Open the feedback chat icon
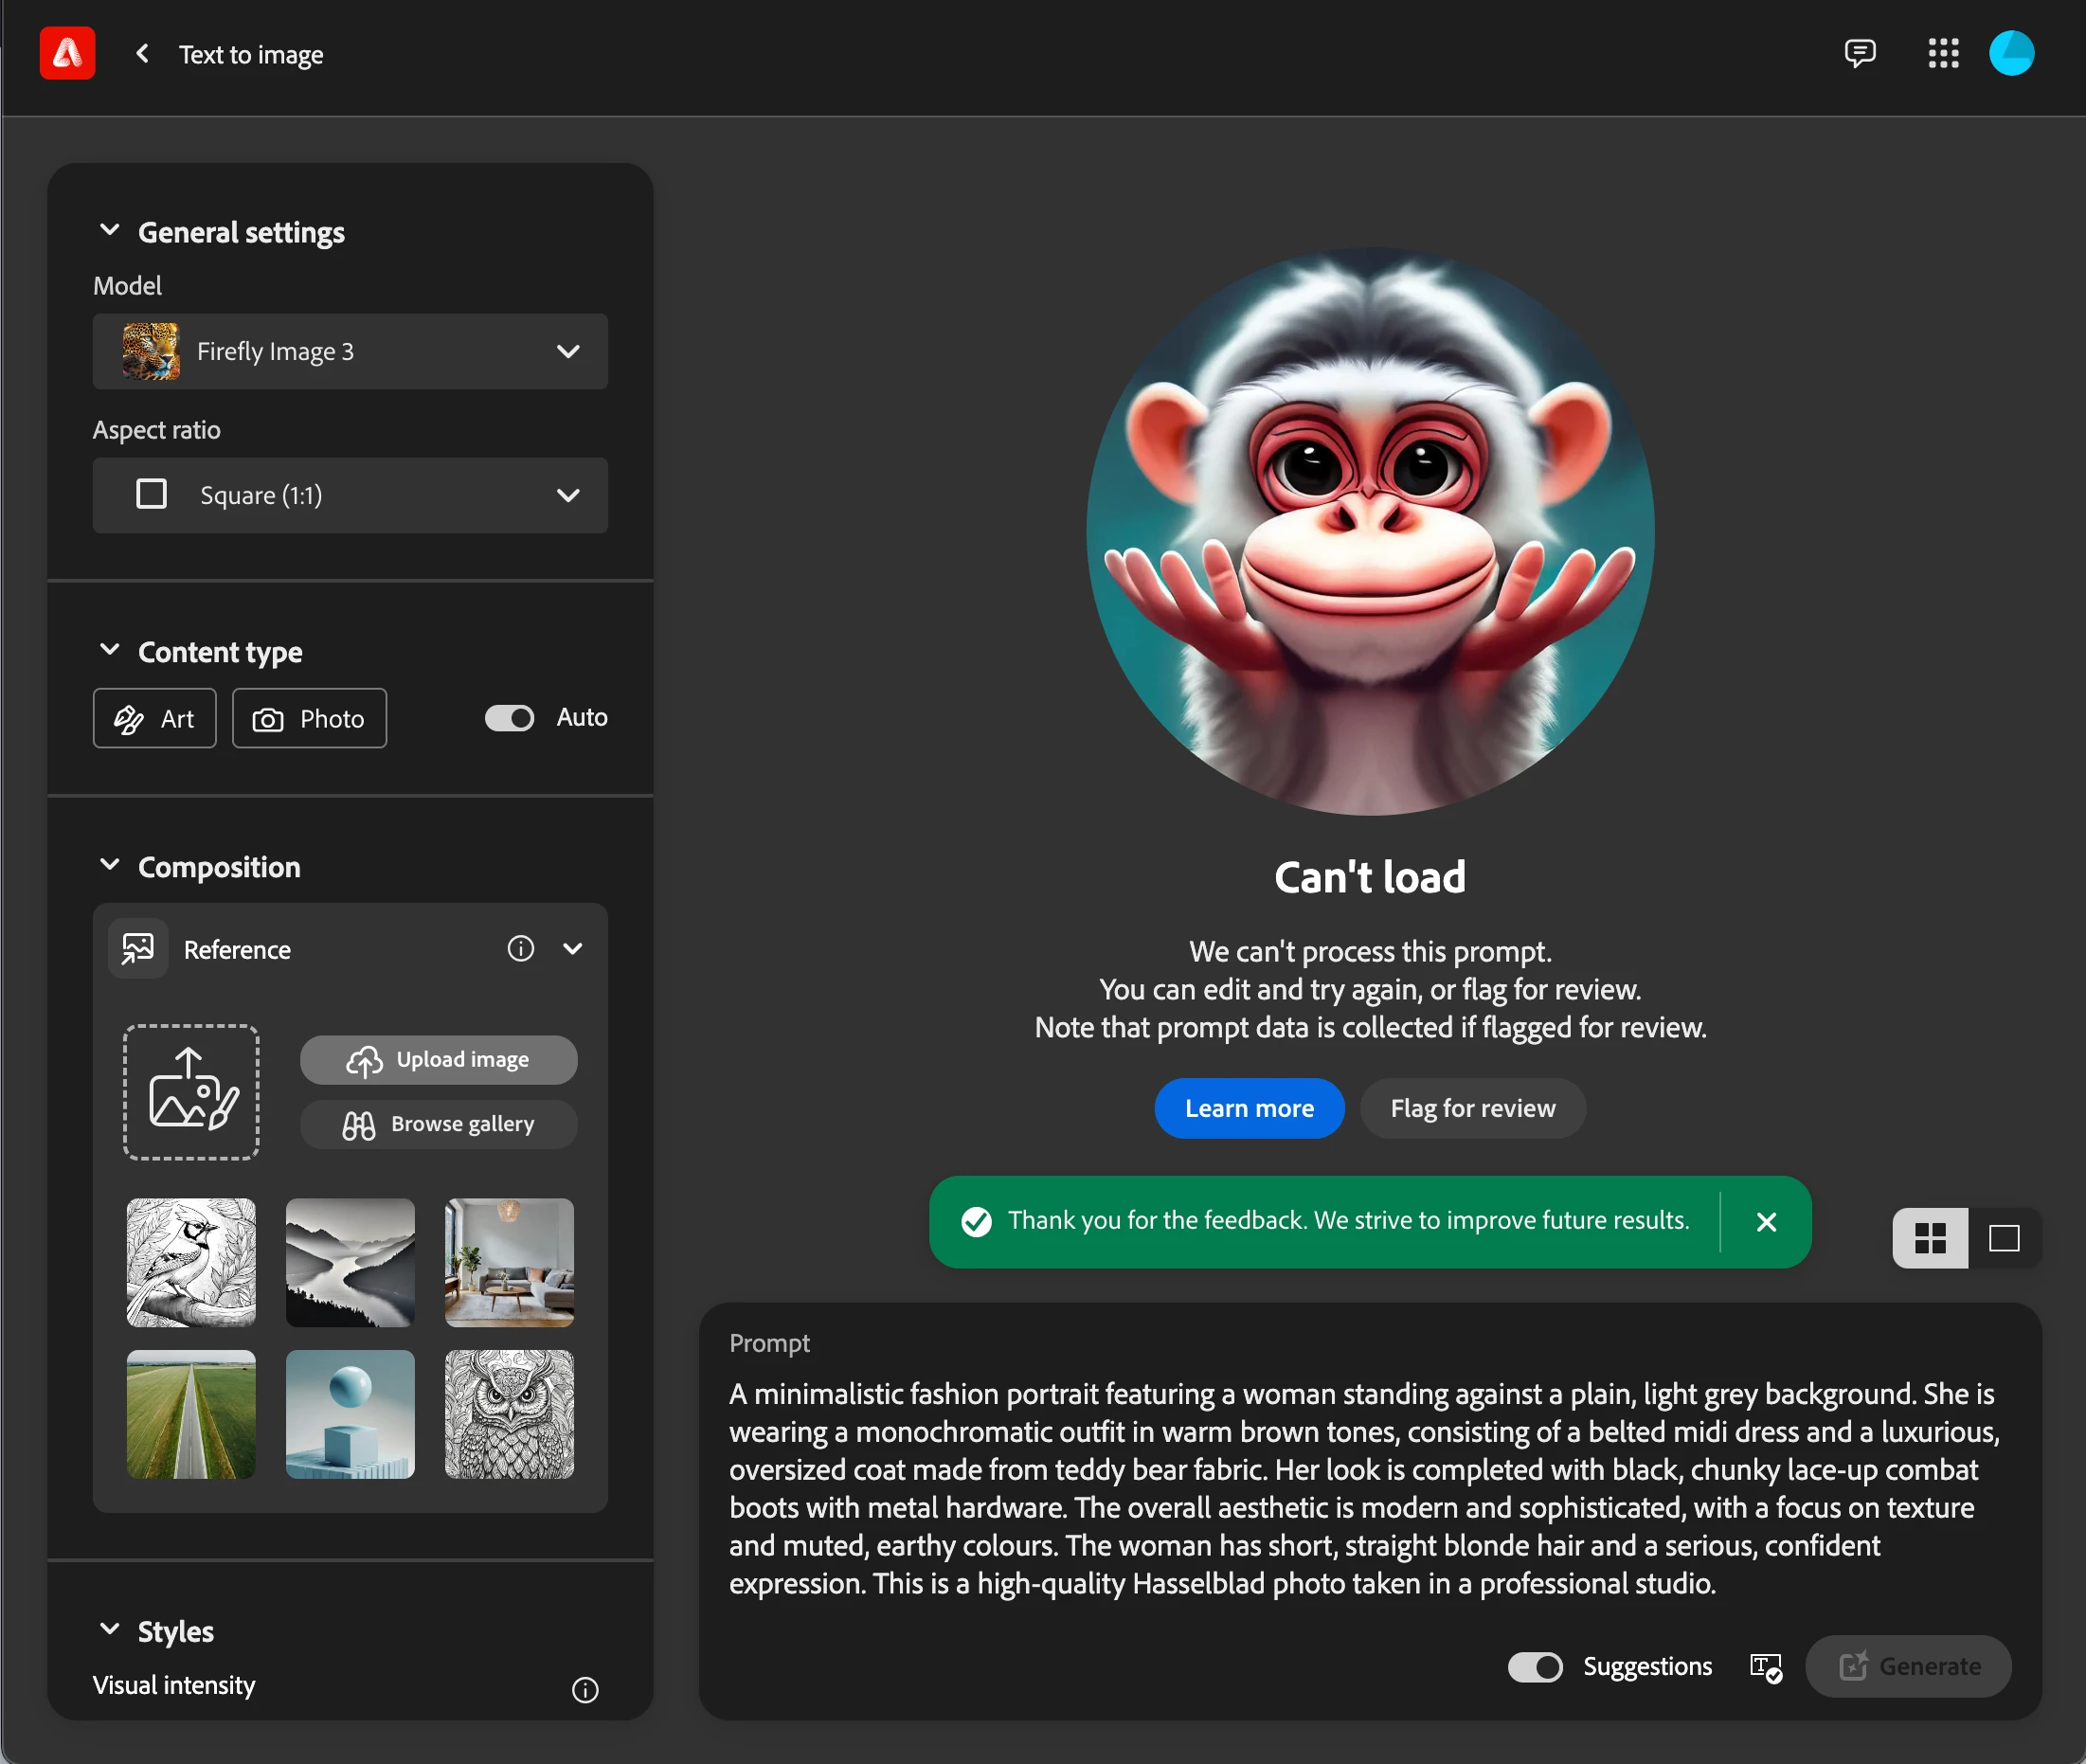 1859,53
